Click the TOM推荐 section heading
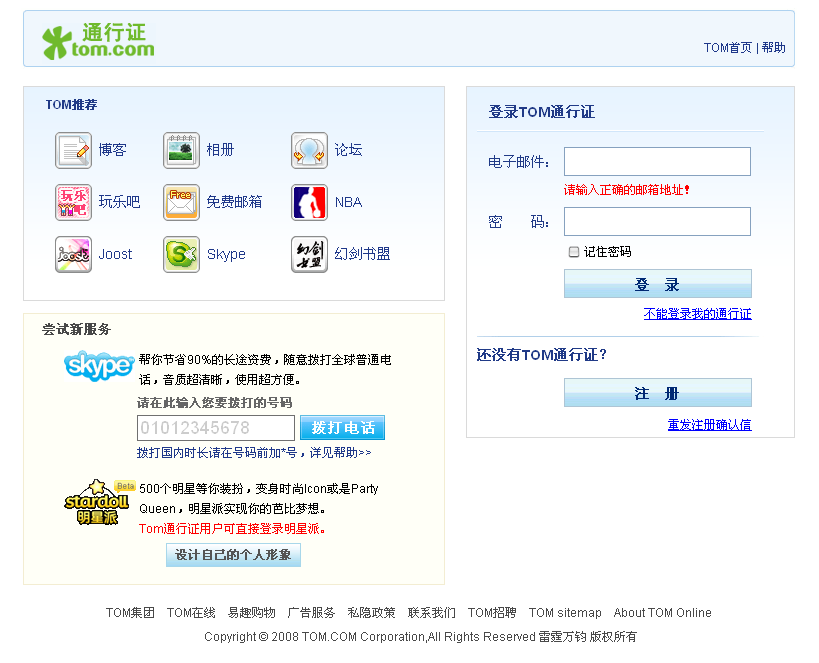The width and height of the screenshot is (819, 663). click(71, 104)
